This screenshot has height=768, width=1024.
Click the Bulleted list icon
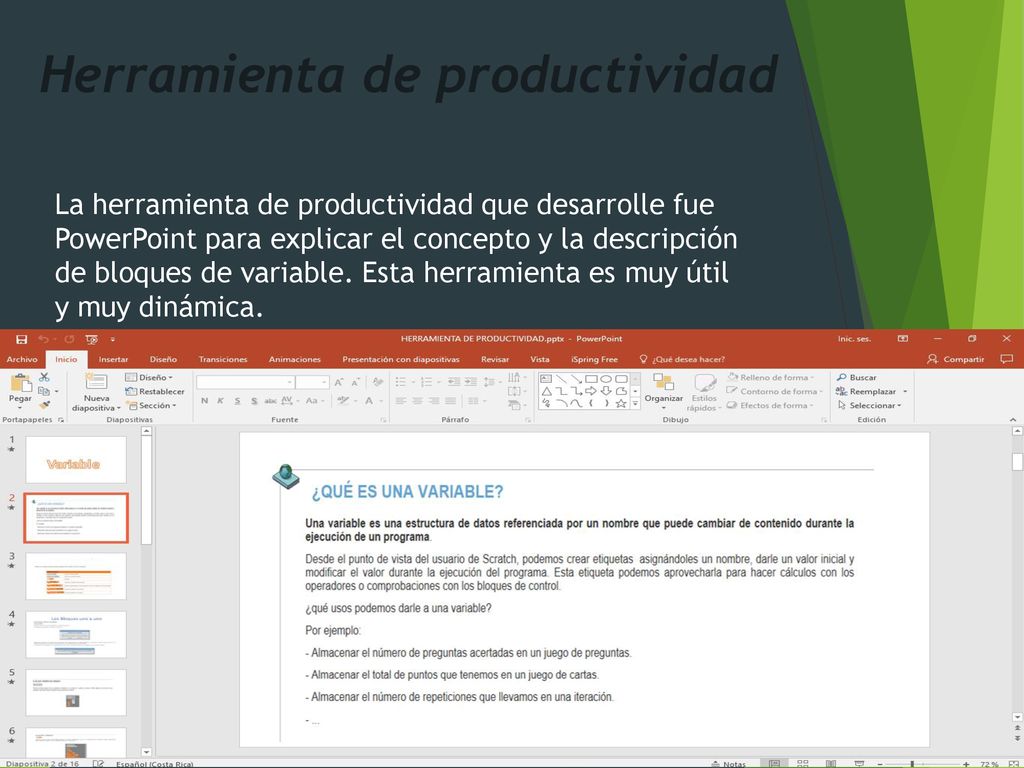click(x=400, y=381)
